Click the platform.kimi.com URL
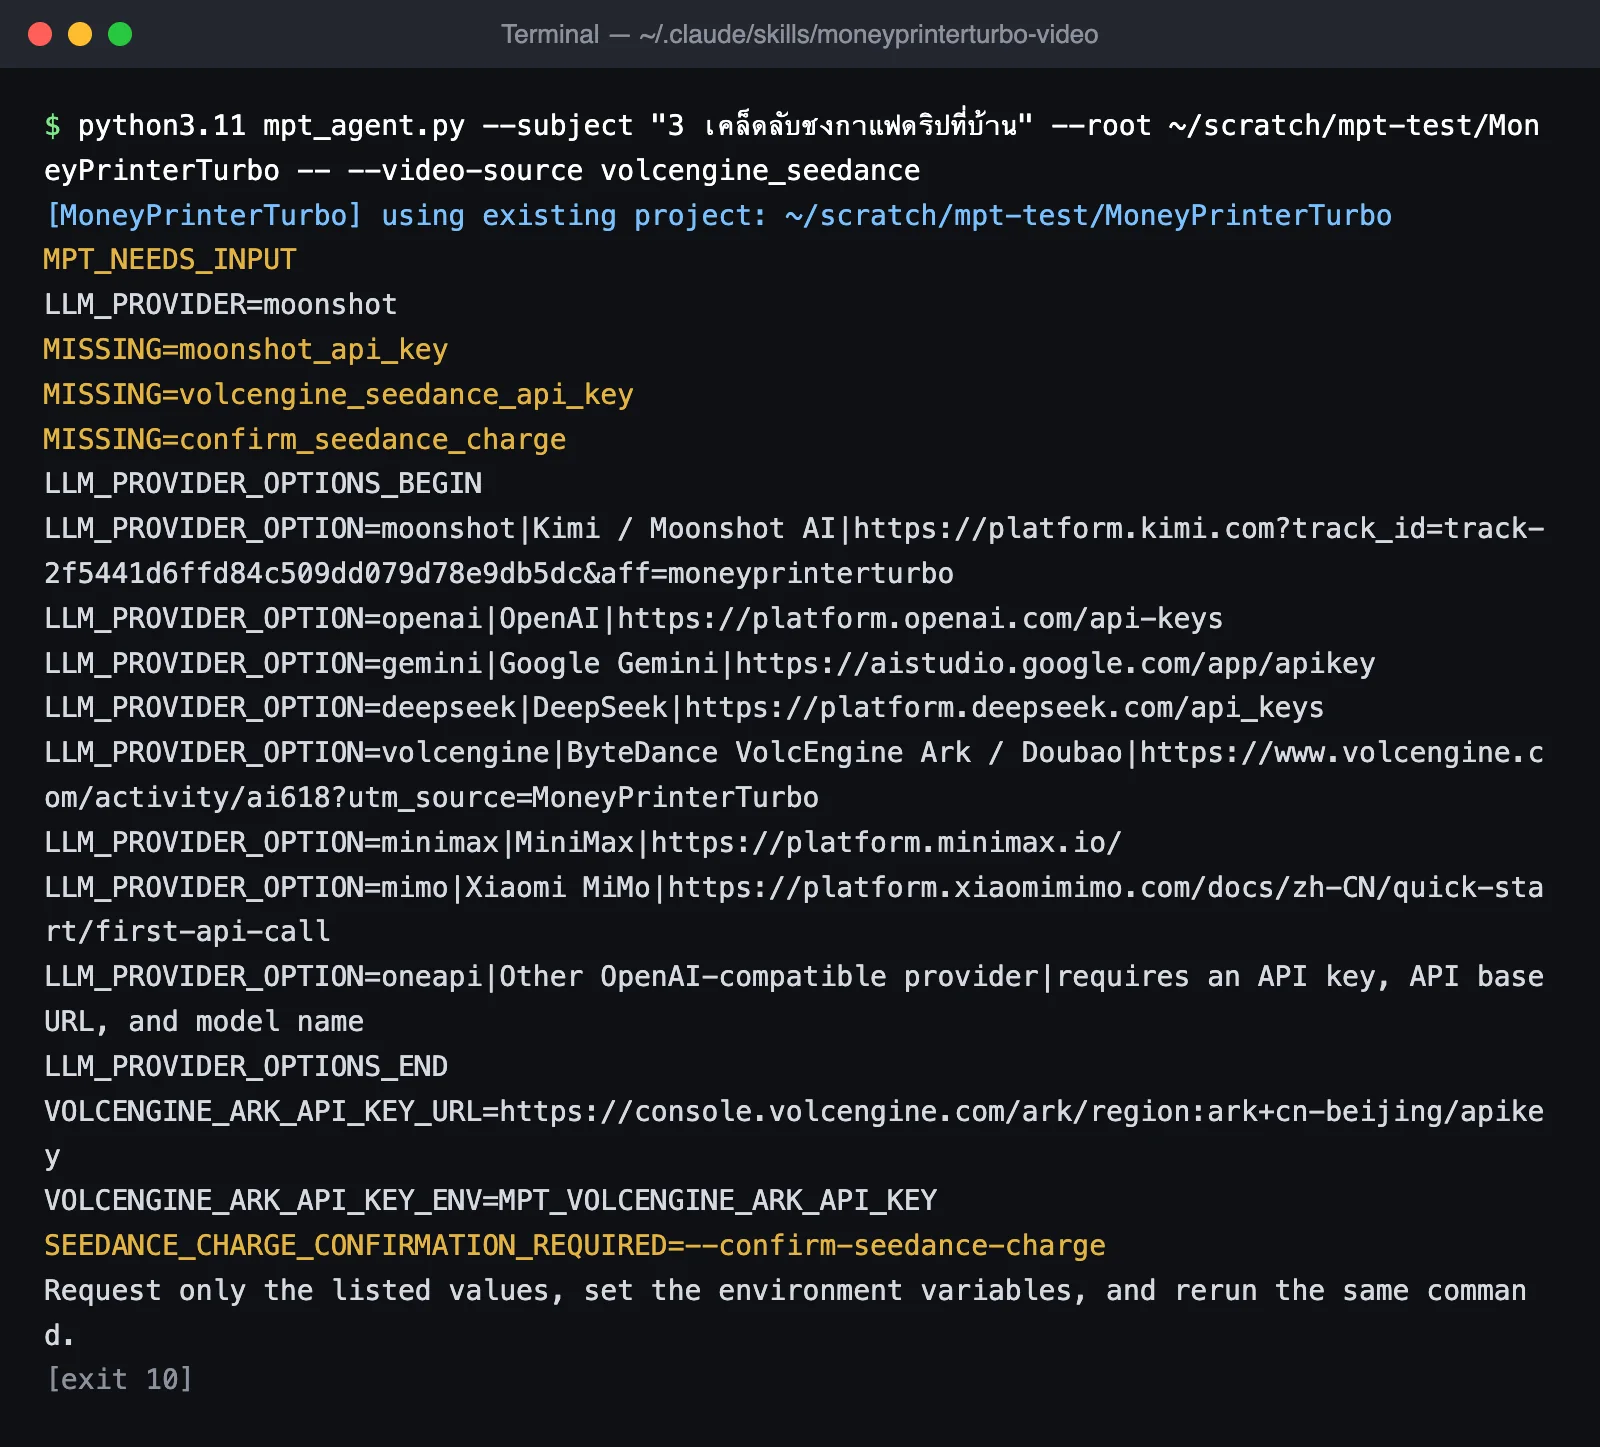Viewport: 1600px width, 1447px height. point(795,551)
